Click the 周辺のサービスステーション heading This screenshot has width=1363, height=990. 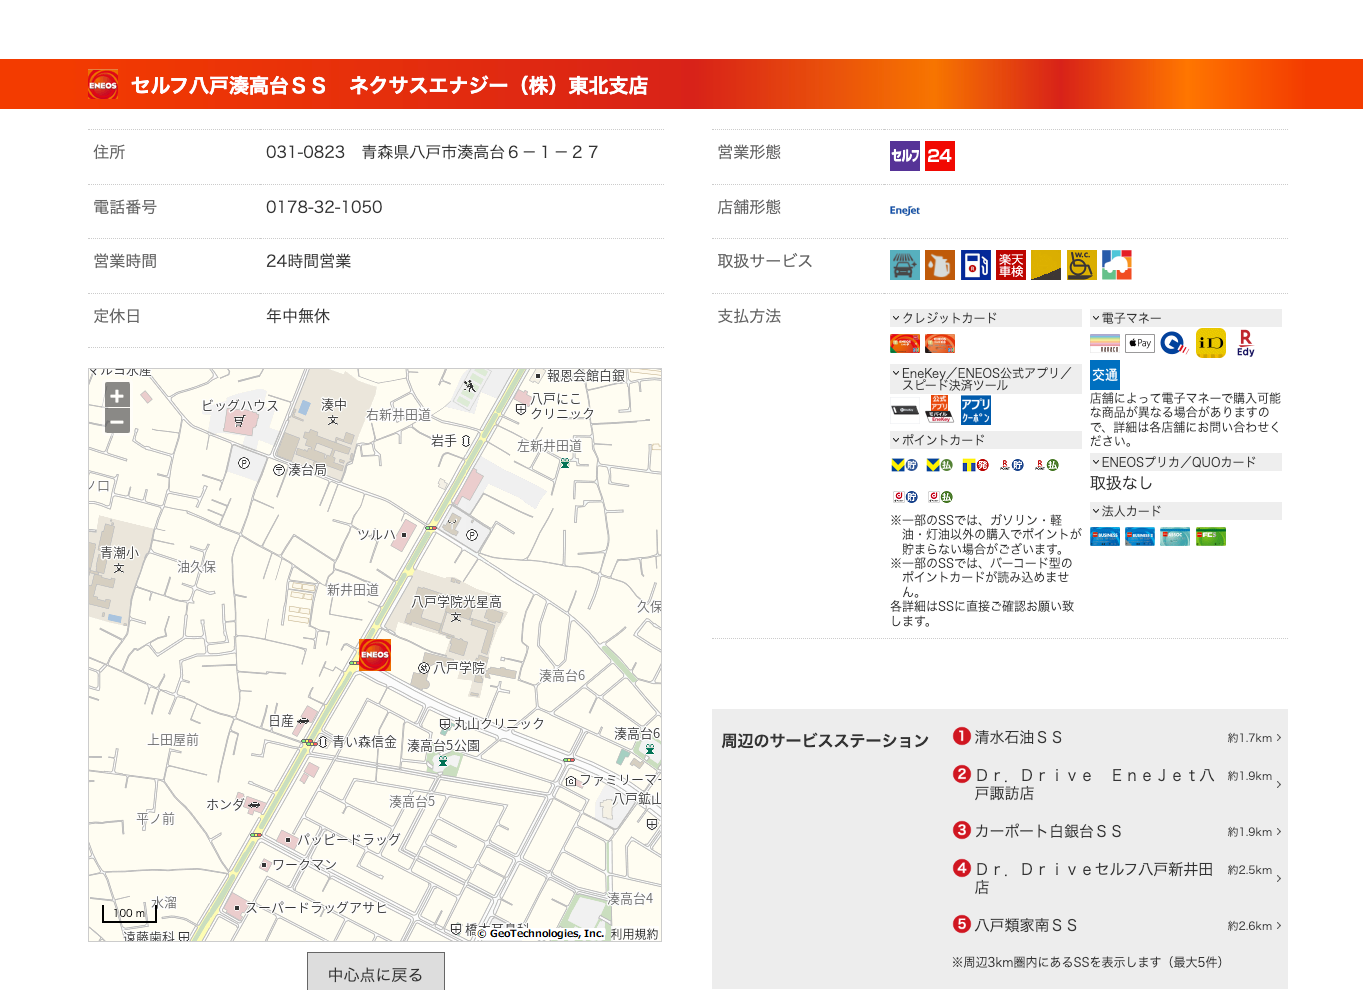[x=825, y=741]
